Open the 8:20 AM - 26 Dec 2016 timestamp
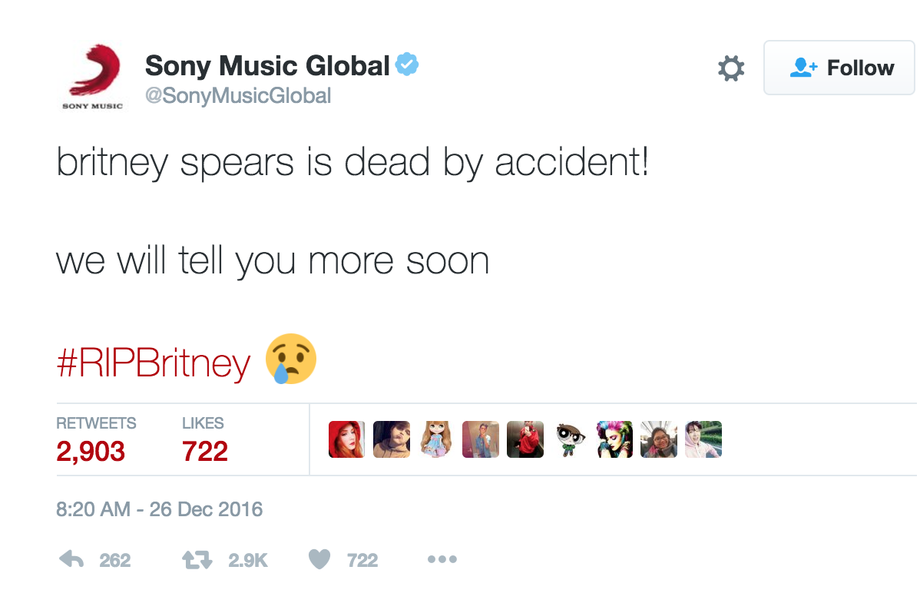The height and width of the screenshot is (613, 920). click(160, 509)
